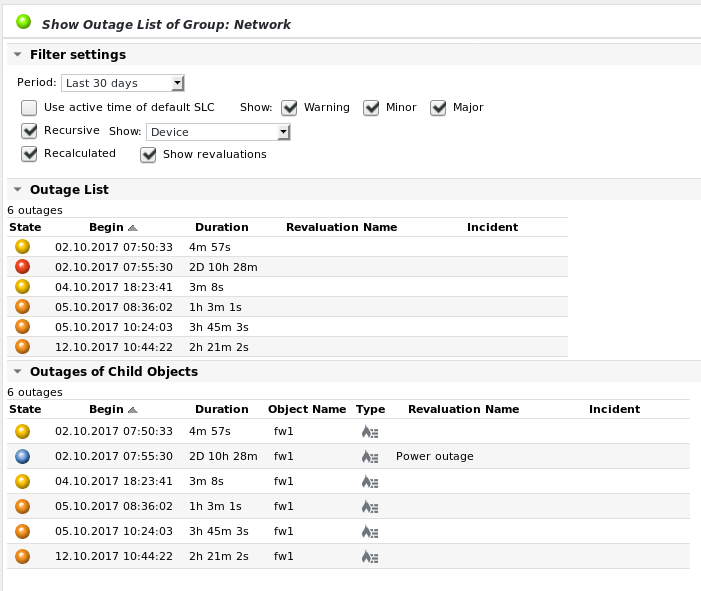Click the blue state icon for Power outage row

[23, 456]
